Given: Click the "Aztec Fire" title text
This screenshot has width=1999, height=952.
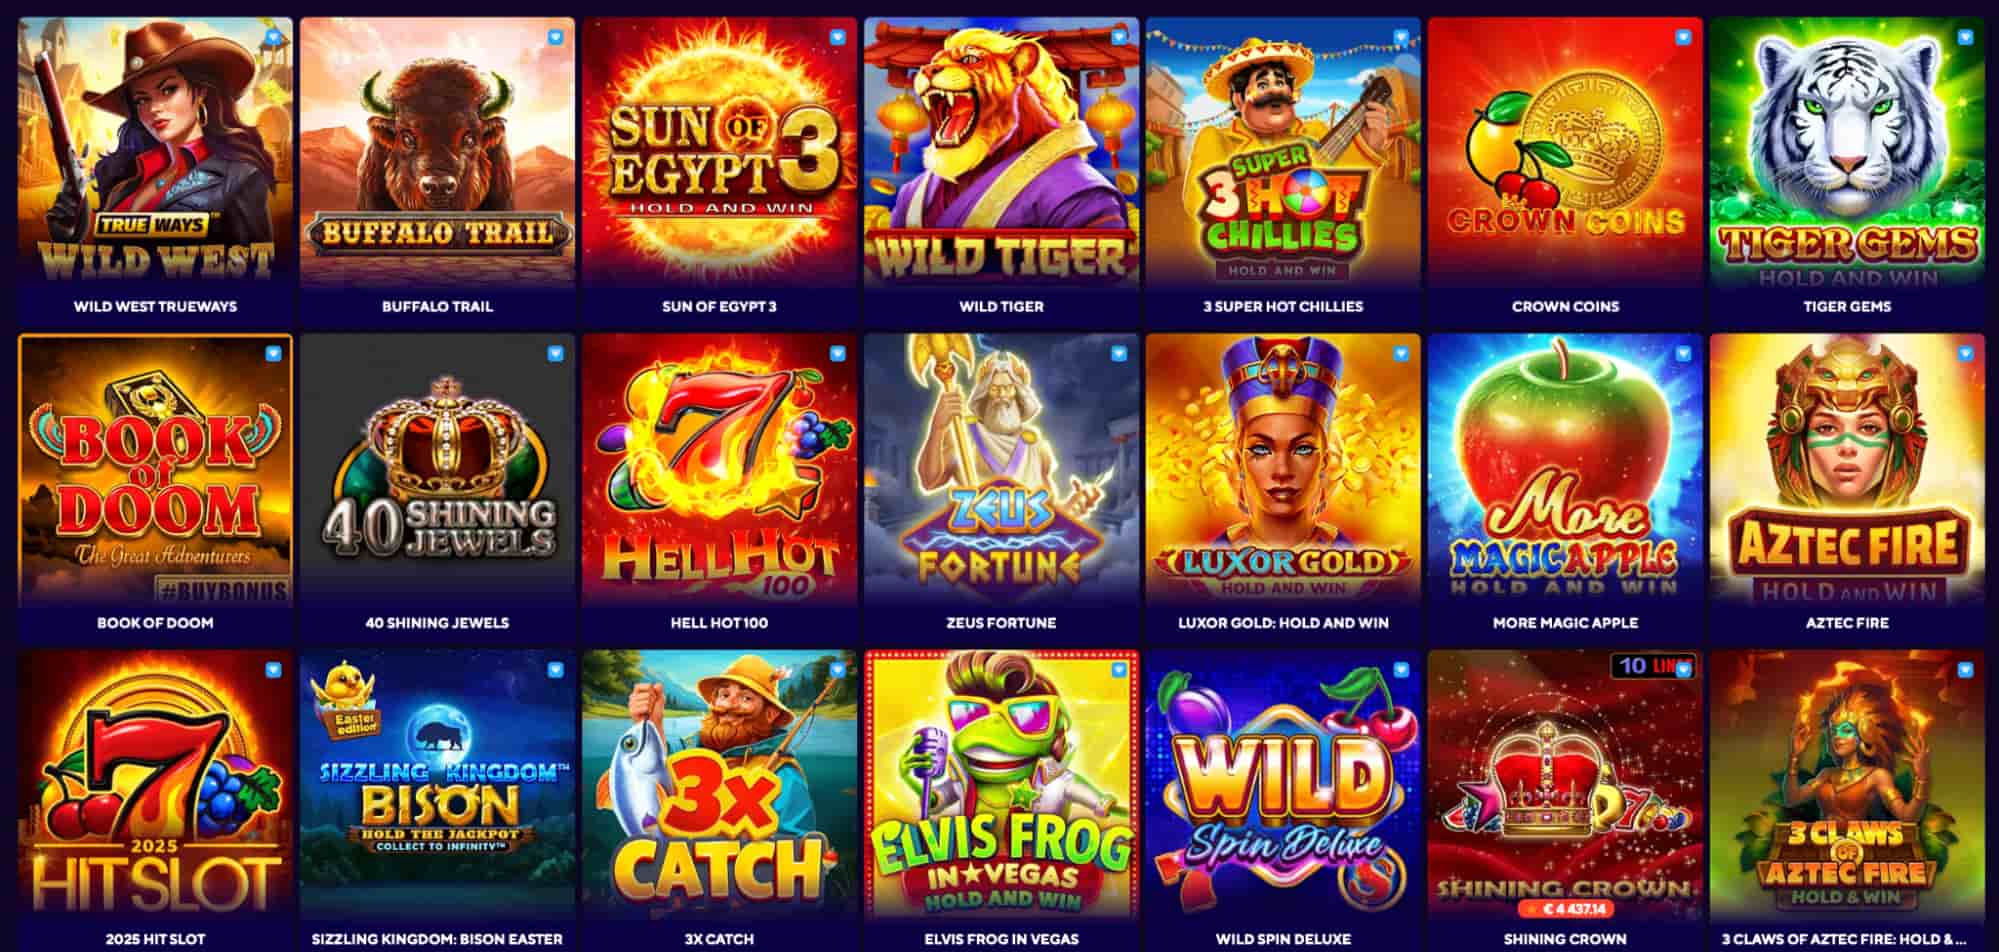Looking at the screenshot, I should [x=1847, y=622].
